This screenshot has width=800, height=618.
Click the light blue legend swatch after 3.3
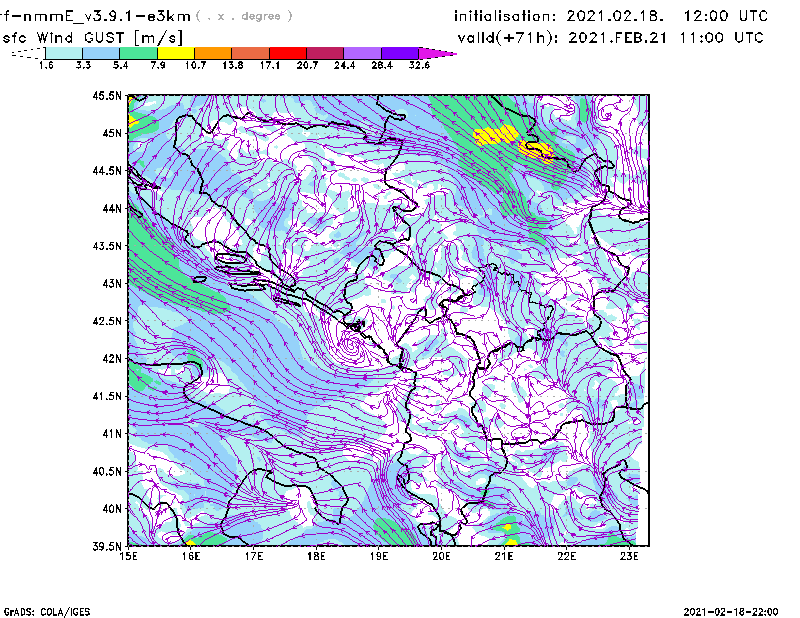(101, 53)
